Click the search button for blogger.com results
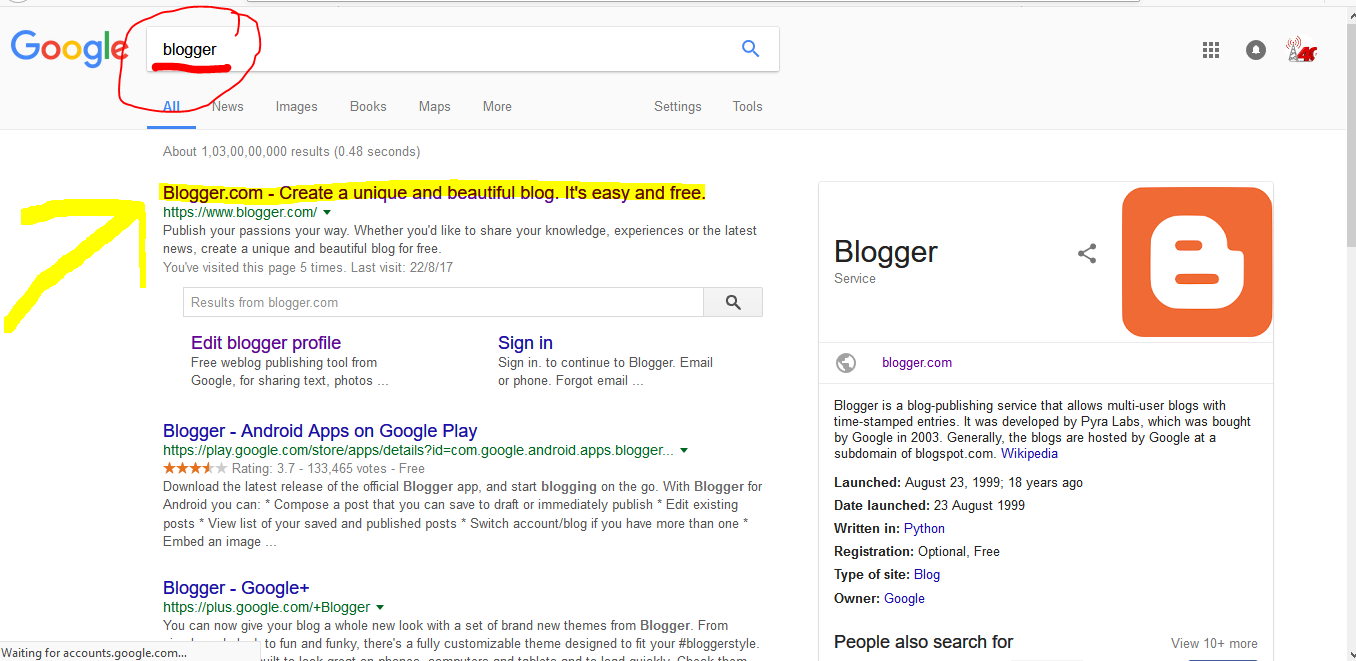 733,302
